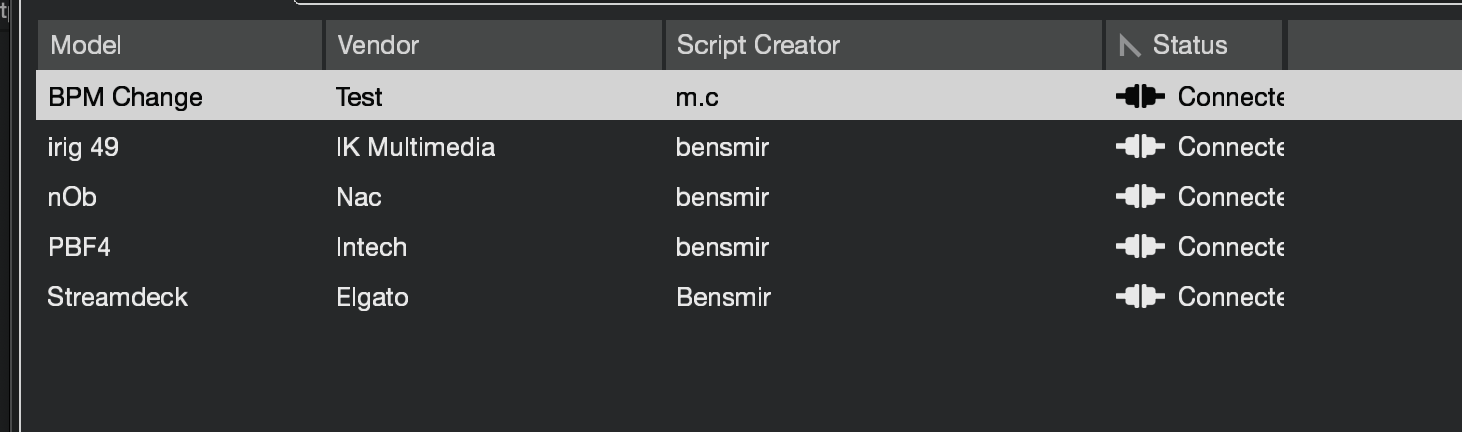Select the nOb controller row
The width and height of the screenshot is (1462, 432).
pos(72,197)
